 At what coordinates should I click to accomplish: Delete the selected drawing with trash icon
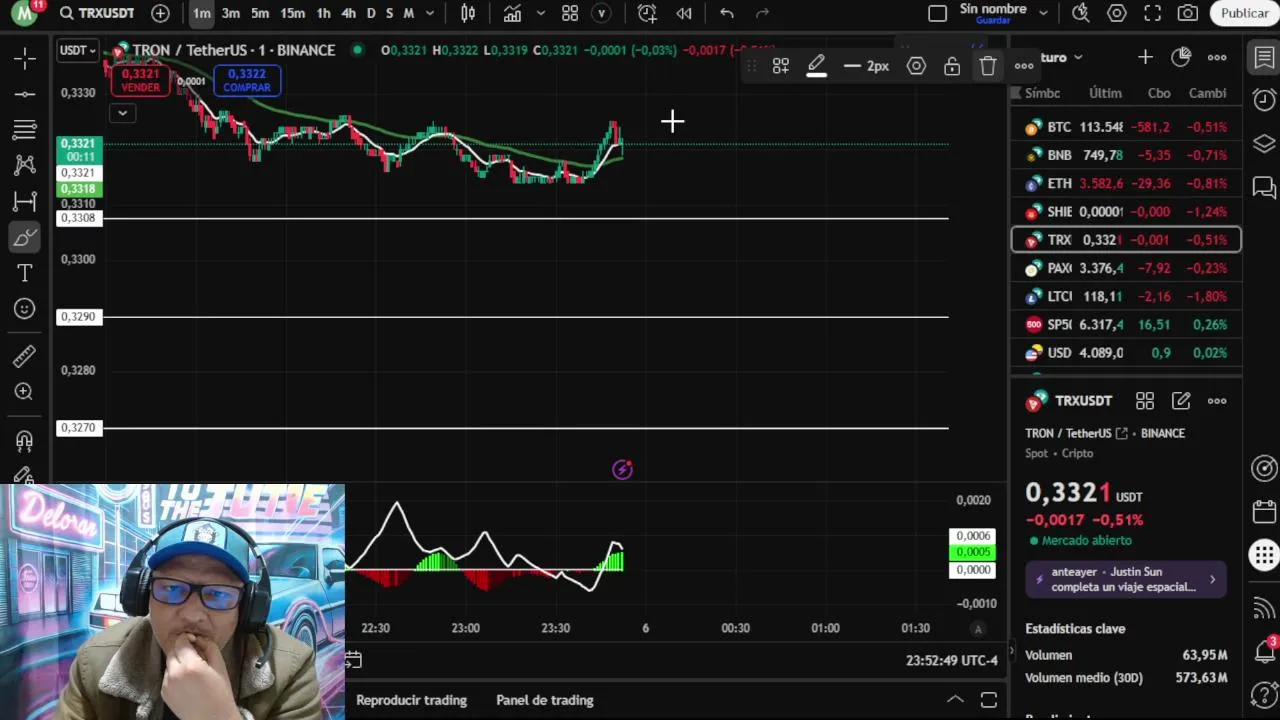click(988, 66)
